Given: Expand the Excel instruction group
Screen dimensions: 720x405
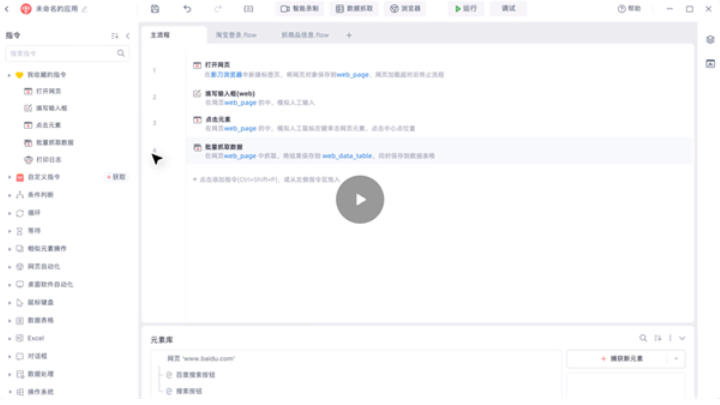Looking at the screenshot, I should (9, 338).
